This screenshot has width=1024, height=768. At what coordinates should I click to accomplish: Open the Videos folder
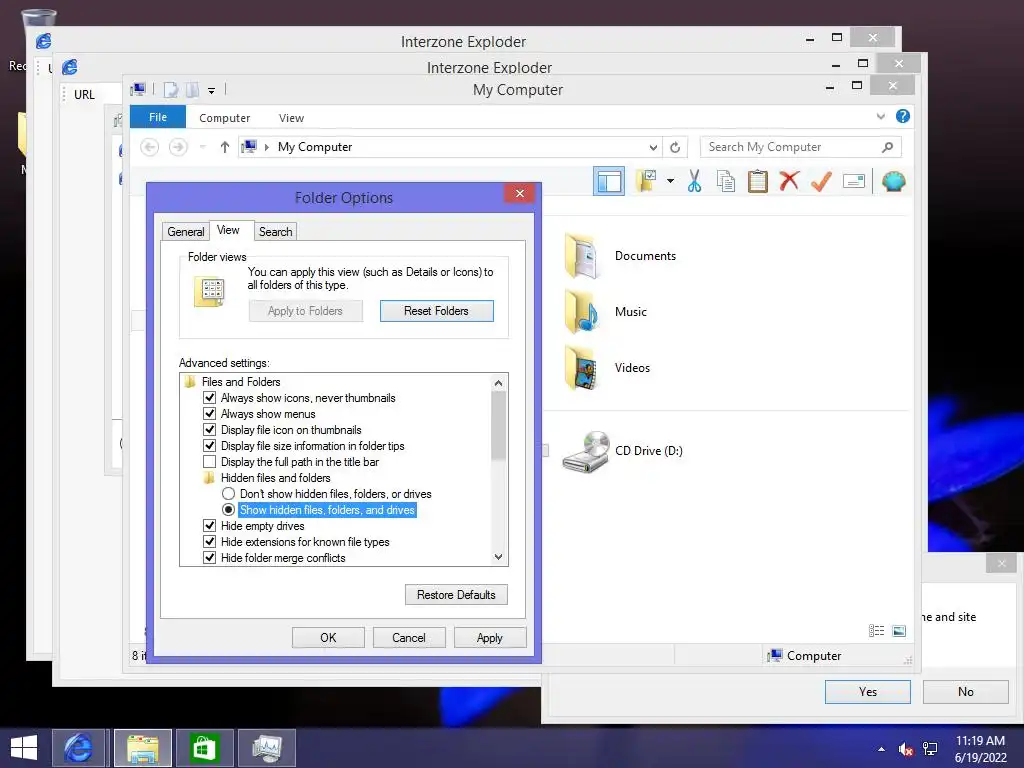coord(607,368)
